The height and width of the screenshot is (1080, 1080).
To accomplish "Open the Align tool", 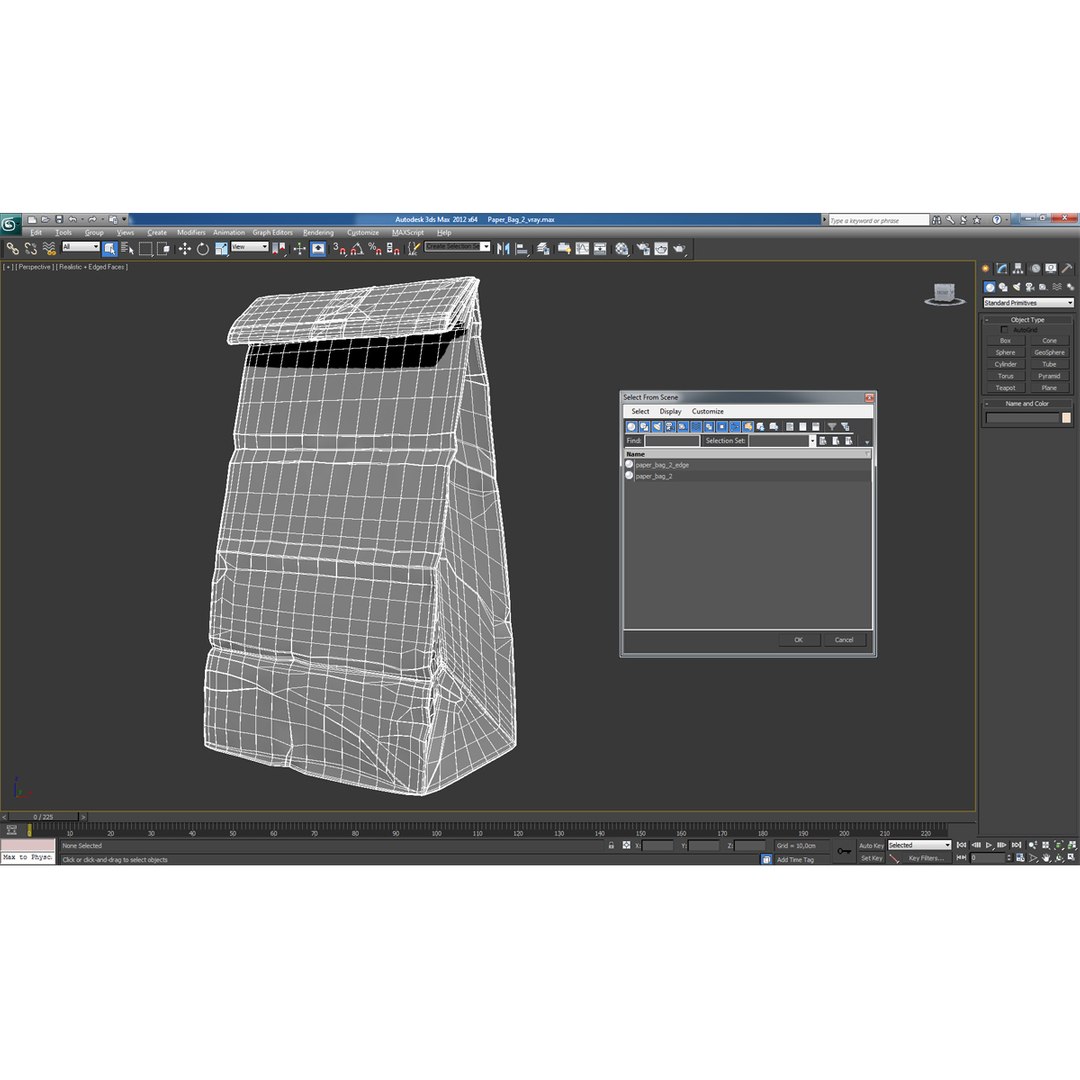I will point(521,249).
